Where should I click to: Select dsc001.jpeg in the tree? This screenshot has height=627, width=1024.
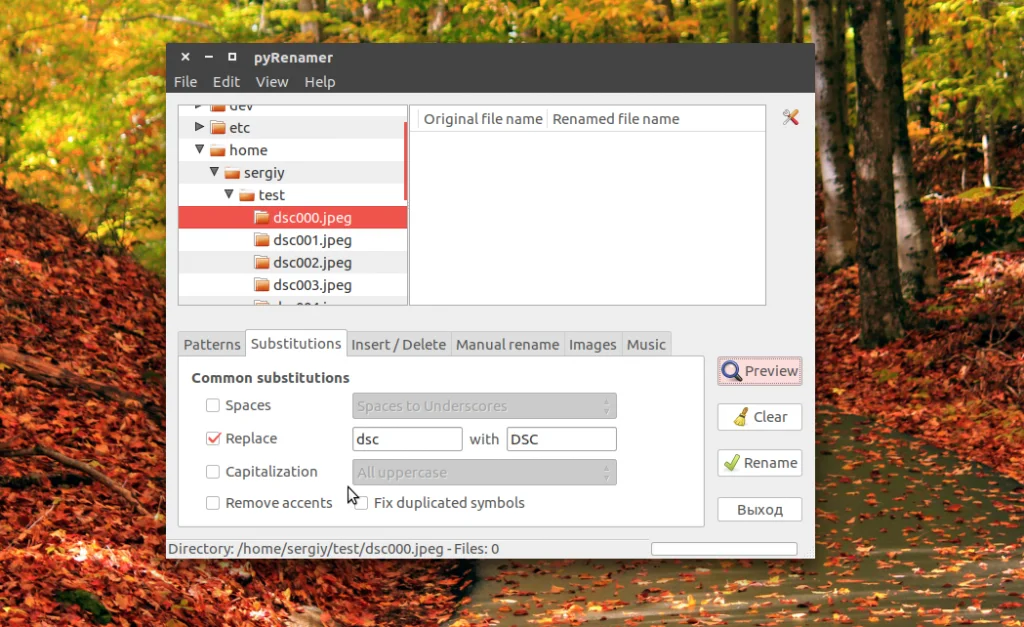pos(293,240)
